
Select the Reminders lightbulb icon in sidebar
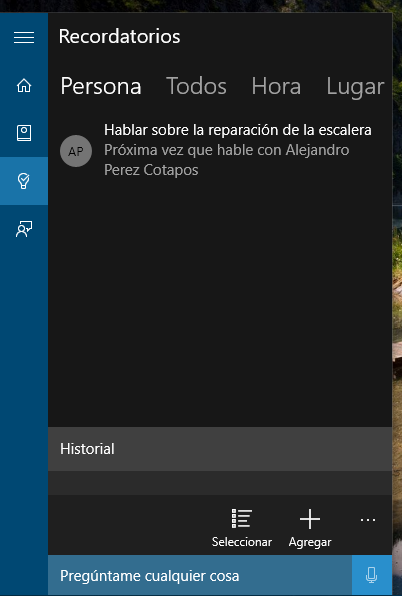pos(24,181)
